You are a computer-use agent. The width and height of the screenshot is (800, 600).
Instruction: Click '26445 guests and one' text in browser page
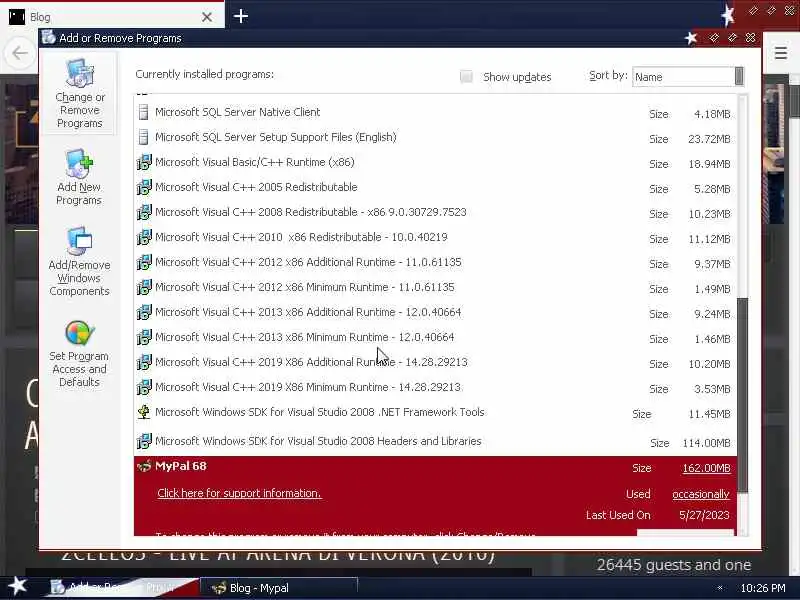point(673,565)
